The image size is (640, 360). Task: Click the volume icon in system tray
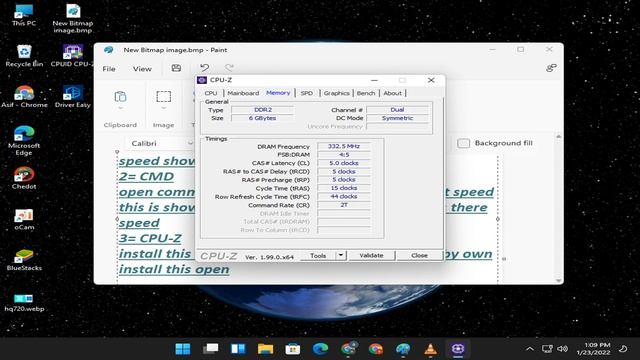[562, 349]
